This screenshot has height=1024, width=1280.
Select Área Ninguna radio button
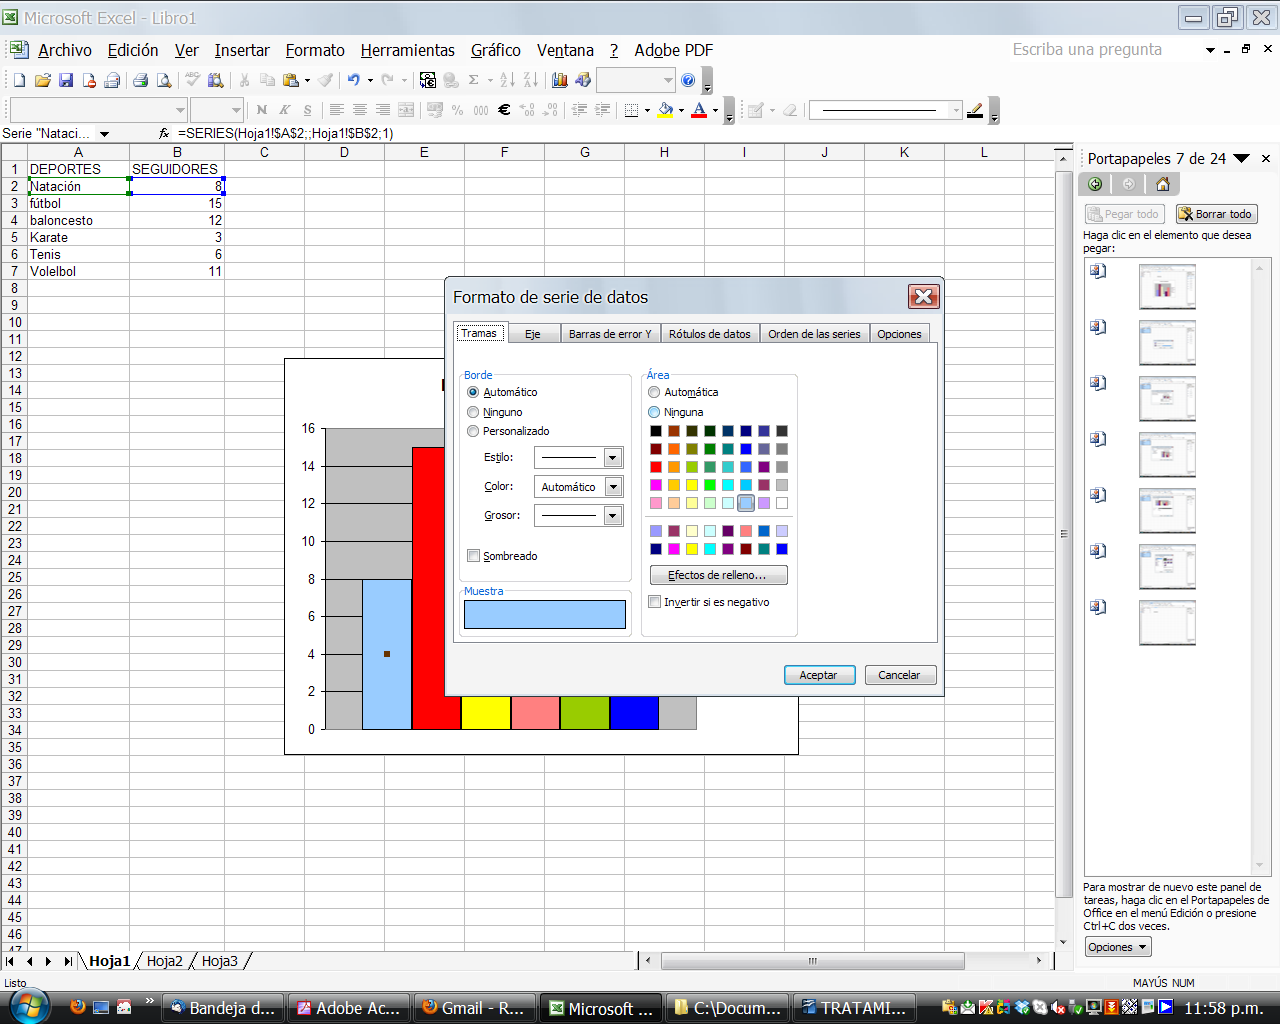(x=654, y=412)
